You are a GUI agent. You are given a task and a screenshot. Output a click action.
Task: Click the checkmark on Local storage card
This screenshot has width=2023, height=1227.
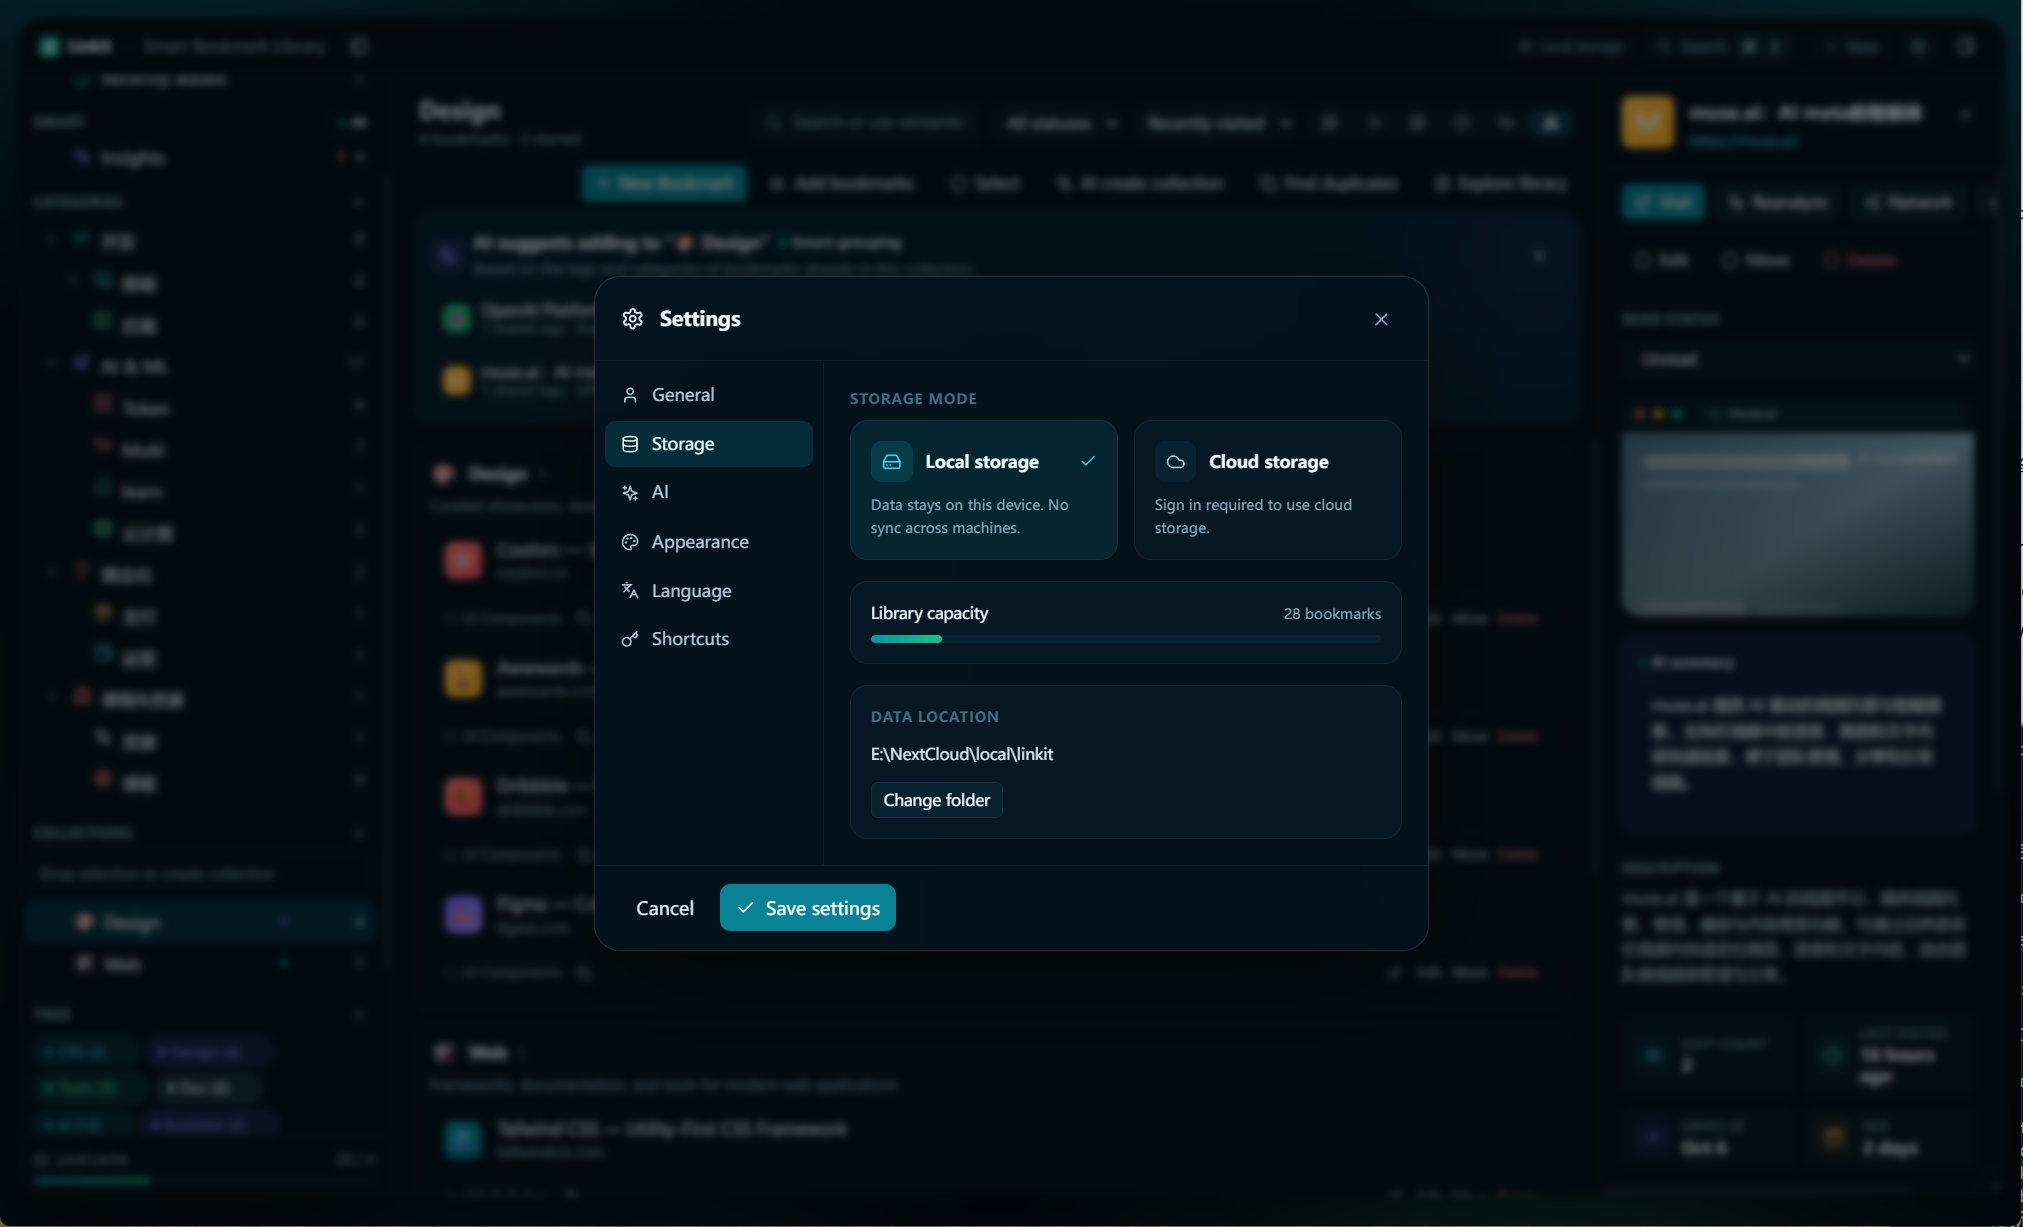click(1088, 461)
